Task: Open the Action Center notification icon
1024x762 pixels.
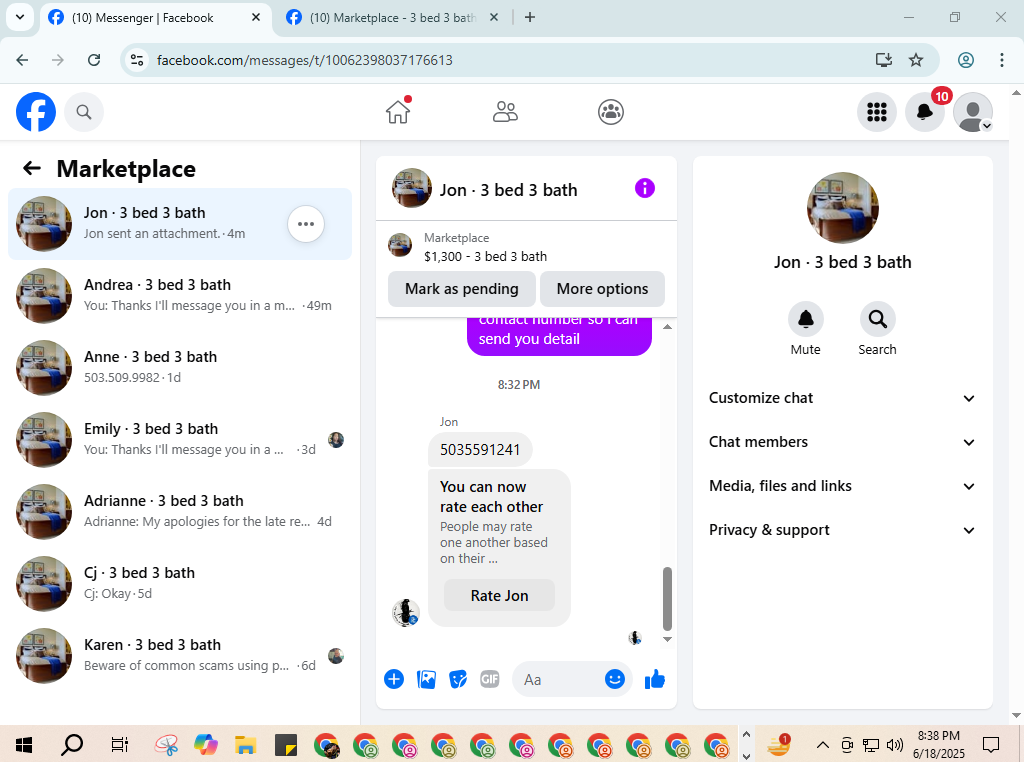Action: (991, 744)
